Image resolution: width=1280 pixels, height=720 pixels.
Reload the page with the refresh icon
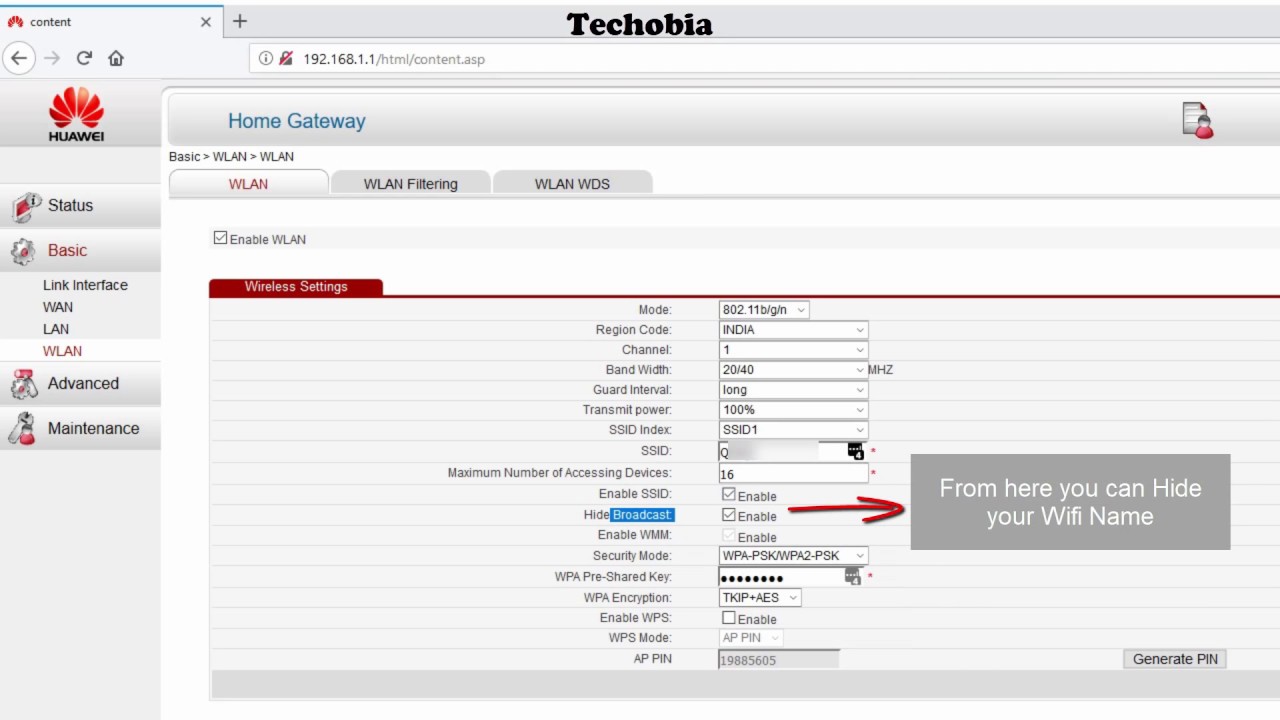(84, 58)
